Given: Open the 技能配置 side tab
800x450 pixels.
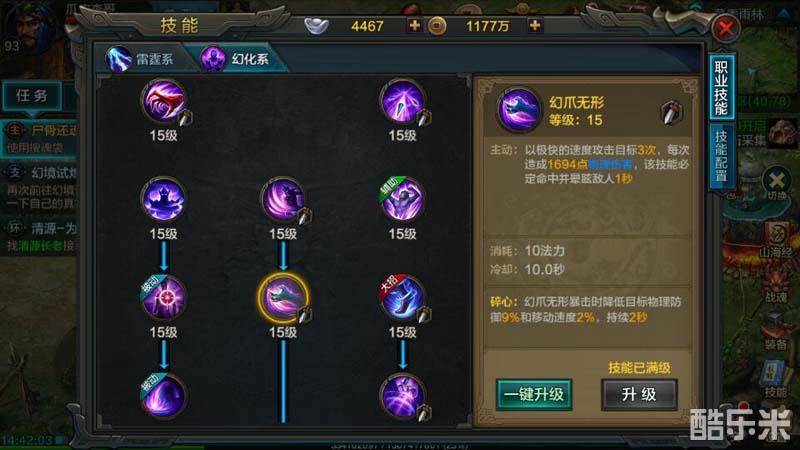Looking at the screenshot, I should click(x=721, y=156).
